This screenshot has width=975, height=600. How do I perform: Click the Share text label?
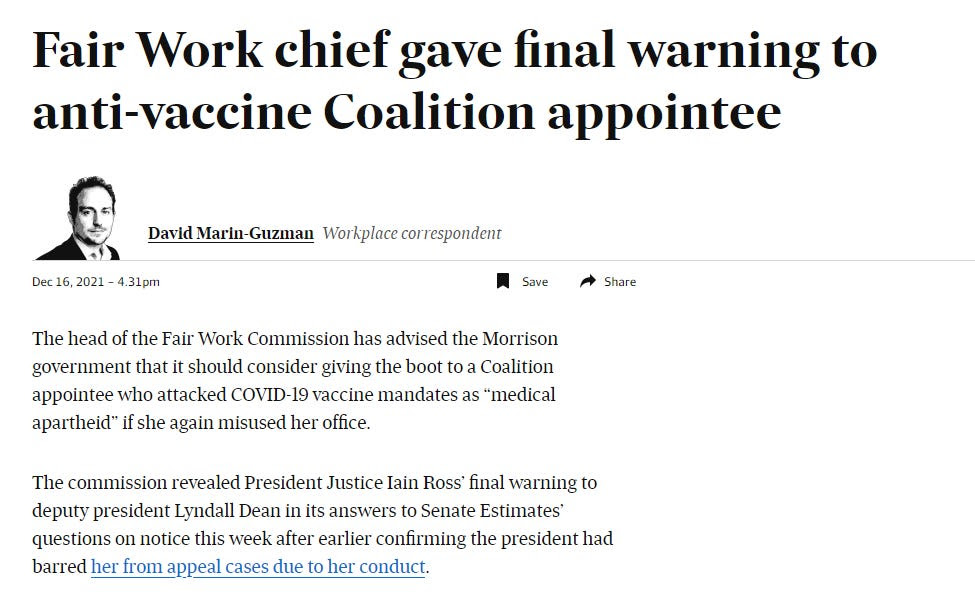coord(620,282)
